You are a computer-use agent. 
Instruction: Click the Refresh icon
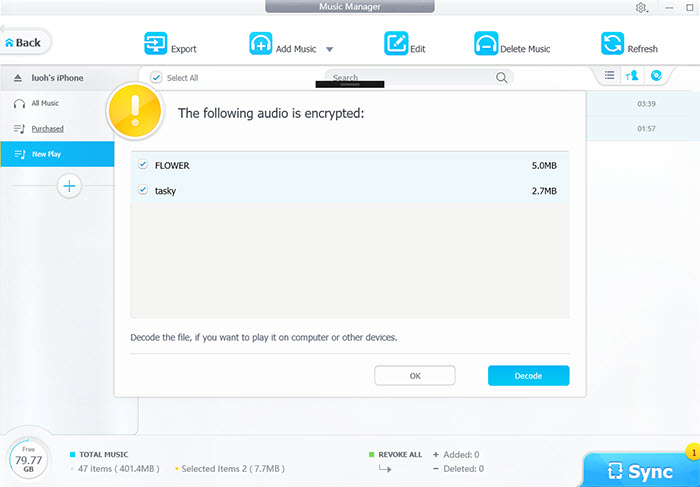(x=612, y=43)
